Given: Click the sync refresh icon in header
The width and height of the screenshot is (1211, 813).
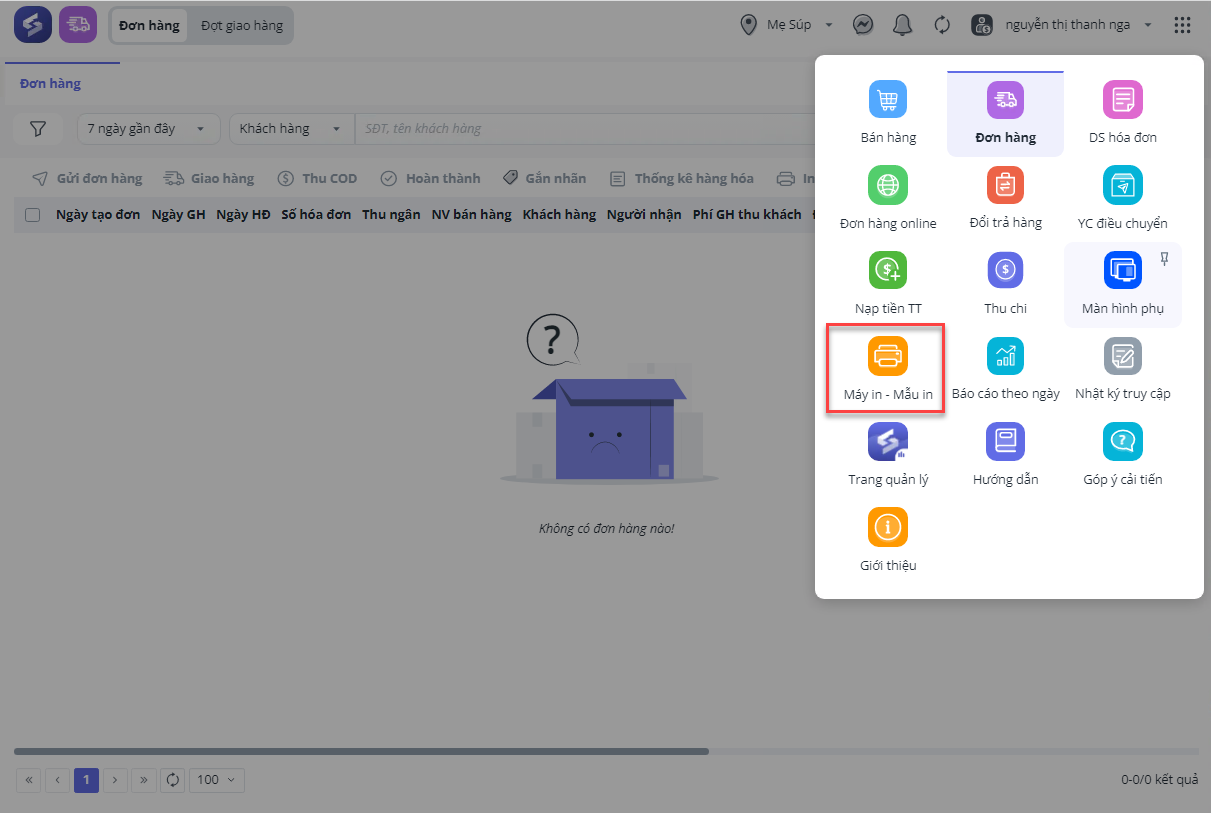Looking at the screenshot, I should [942, 25].
